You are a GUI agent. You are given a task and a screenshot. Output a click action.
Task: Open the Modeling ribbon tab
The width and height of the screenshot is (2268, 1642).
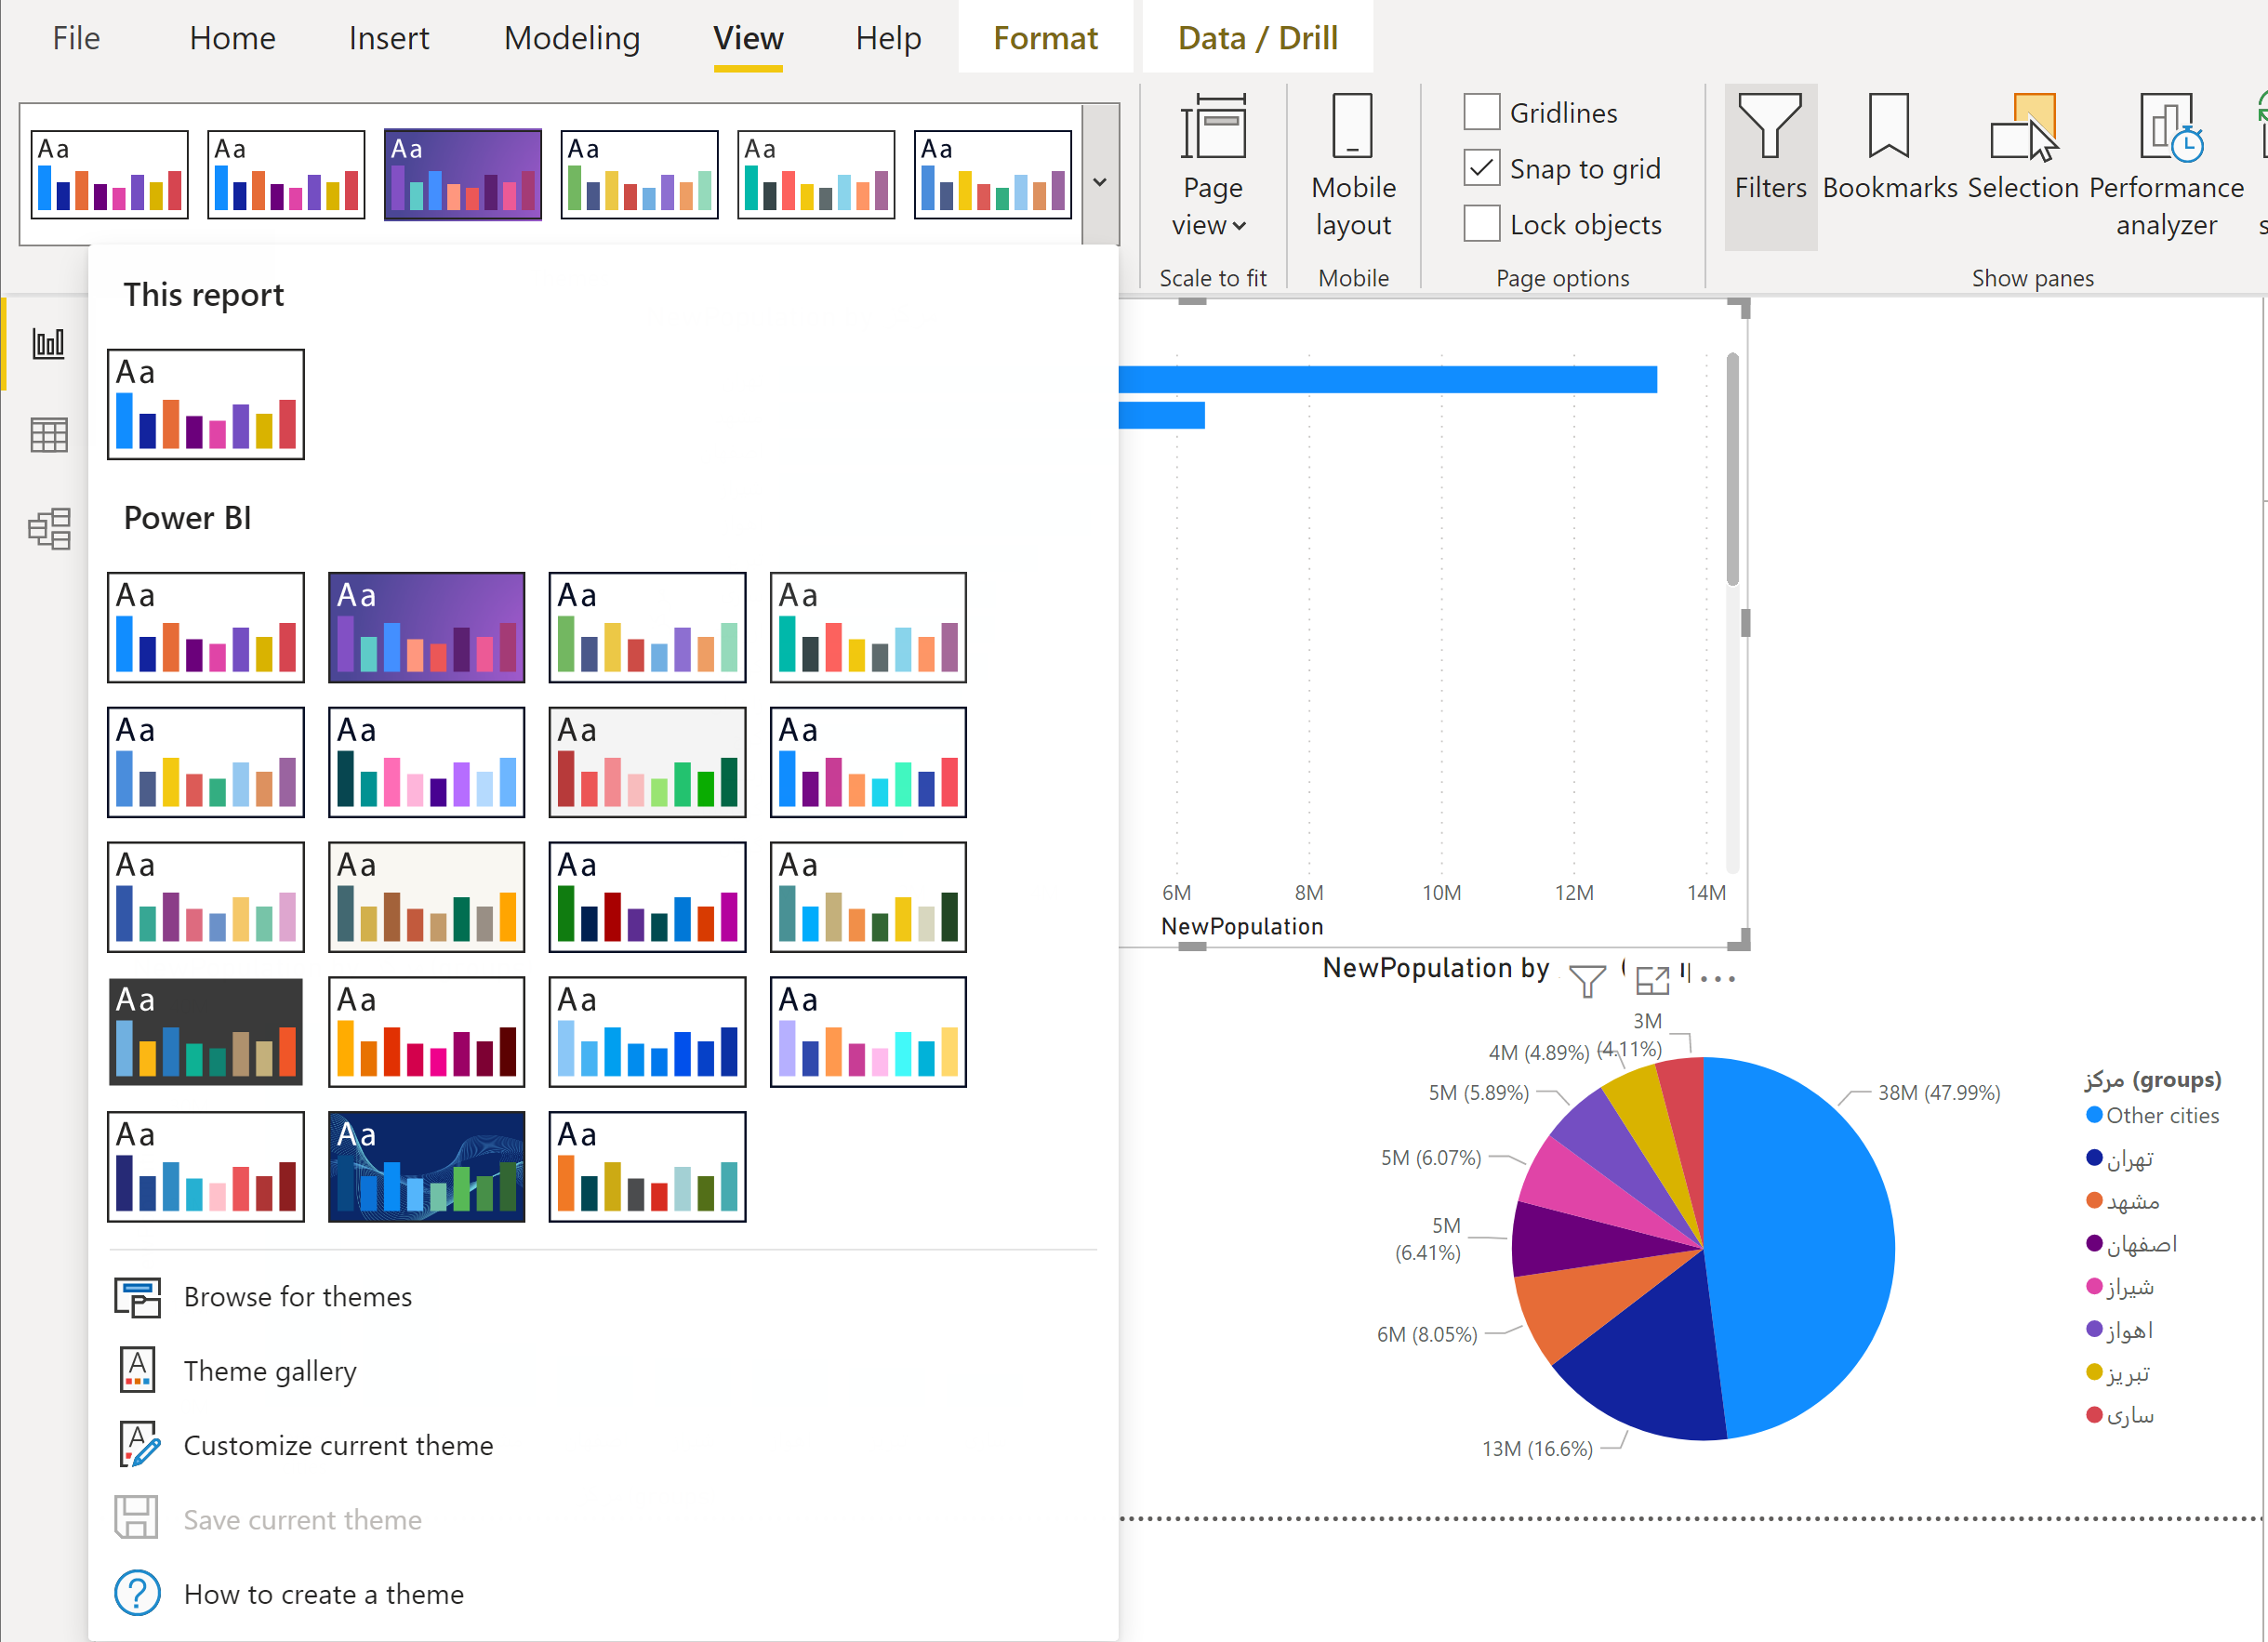(571, 38)
